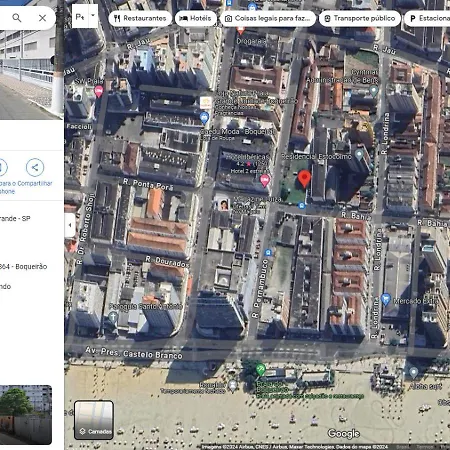This screenshot has height=450, width=450.
Task: Click the Central de Administração de Bens pin
Action: pyautogui.click(x=374, y=91)
